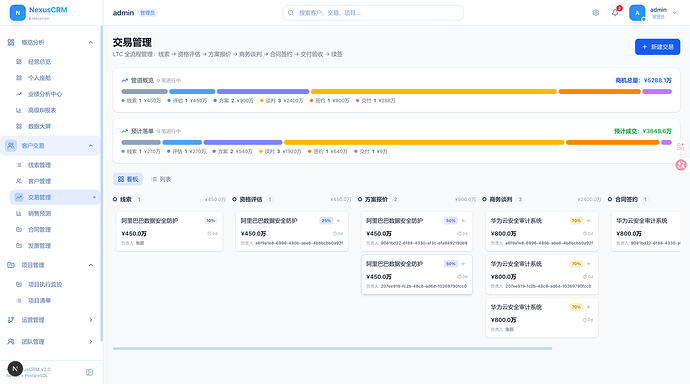This screenshot has height=384, width=690.
Task: Click the 数据大屏 grid icon
Action: [19, 126]
